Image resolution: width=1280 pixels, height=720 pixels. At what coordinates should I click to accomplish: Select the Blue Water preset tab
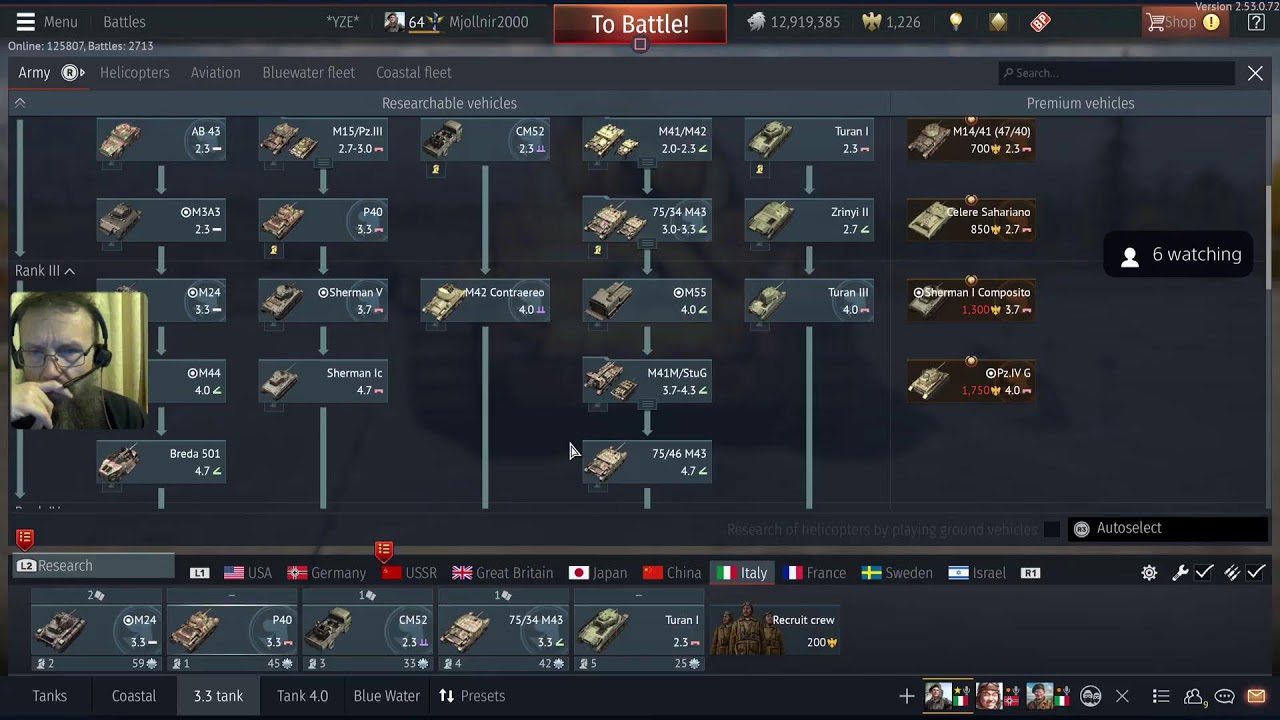point(387,696)
